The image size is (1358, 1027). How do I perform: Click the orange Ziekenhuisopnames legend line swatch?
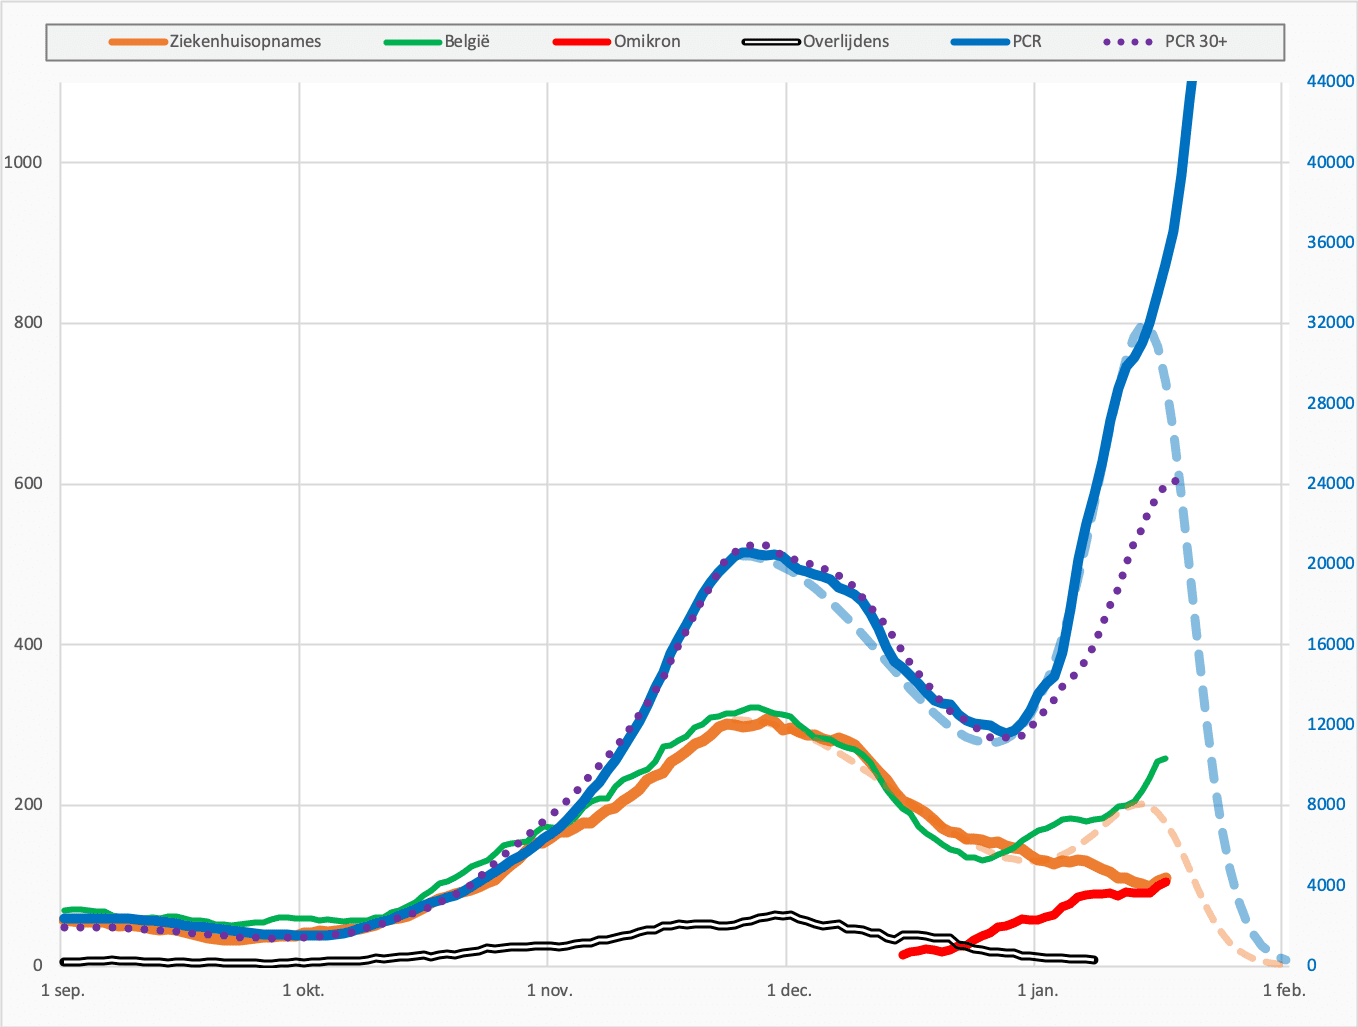138,42
